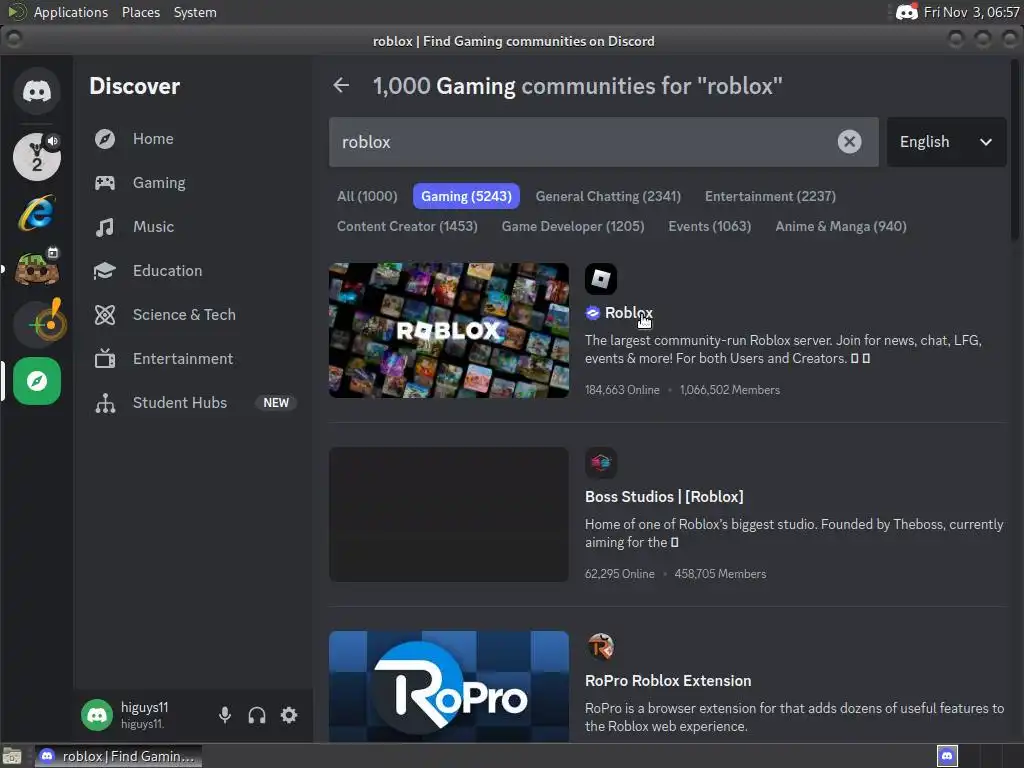
Task: Select Game Developer (1205) filter
Action: 573,227
